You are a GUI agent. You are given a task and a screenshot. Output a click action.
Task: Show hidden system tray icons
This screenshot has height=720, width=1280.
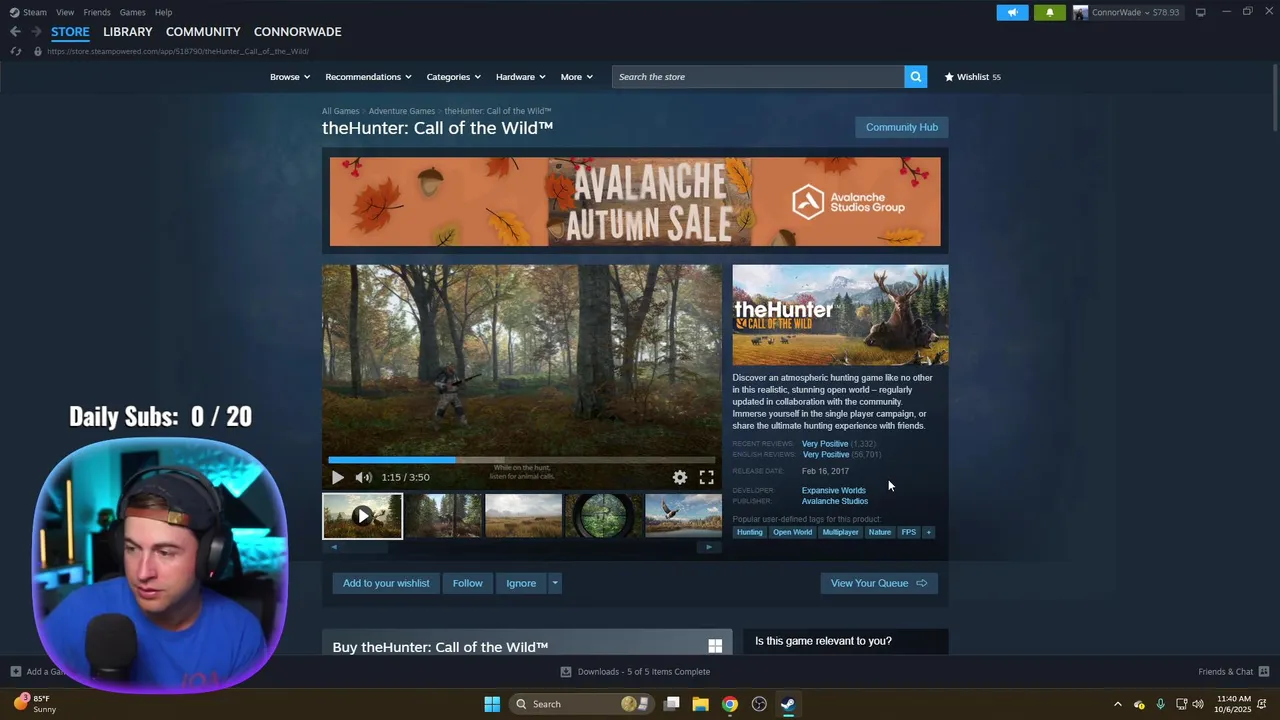1118,704
